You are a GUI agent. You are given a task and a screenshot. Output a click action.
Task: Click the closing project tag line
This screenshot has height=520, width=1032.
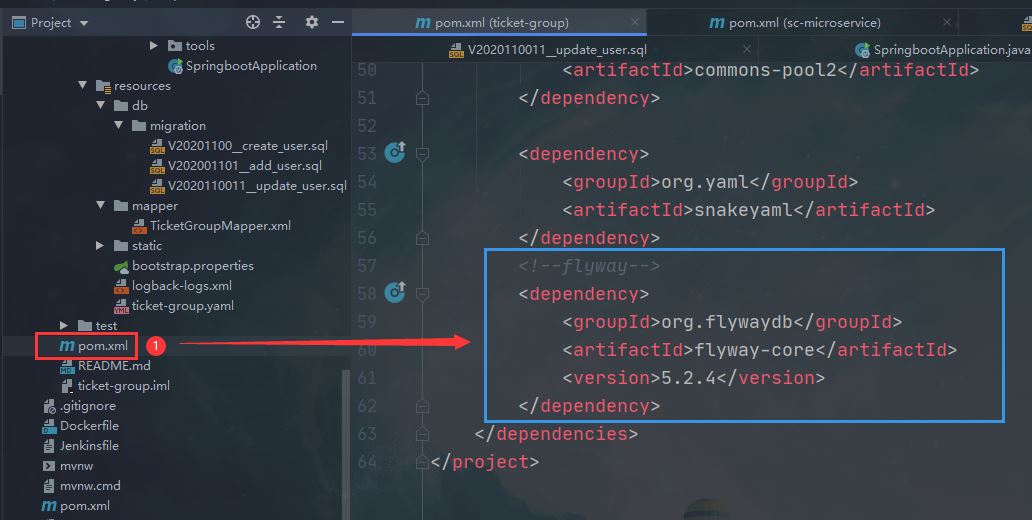[x=484, y=461]
